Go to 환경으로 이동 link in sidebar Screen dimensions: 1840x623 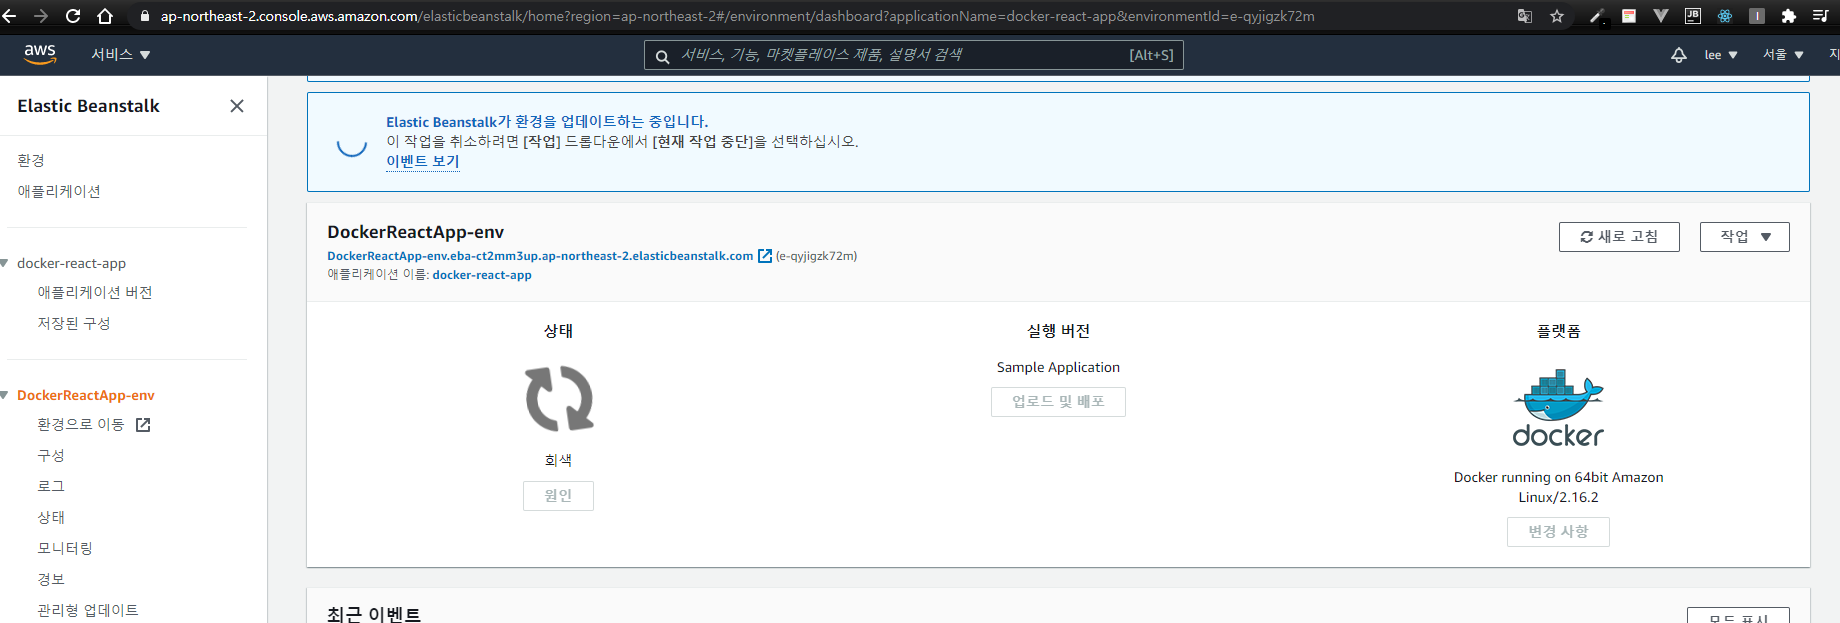[81, 424]
